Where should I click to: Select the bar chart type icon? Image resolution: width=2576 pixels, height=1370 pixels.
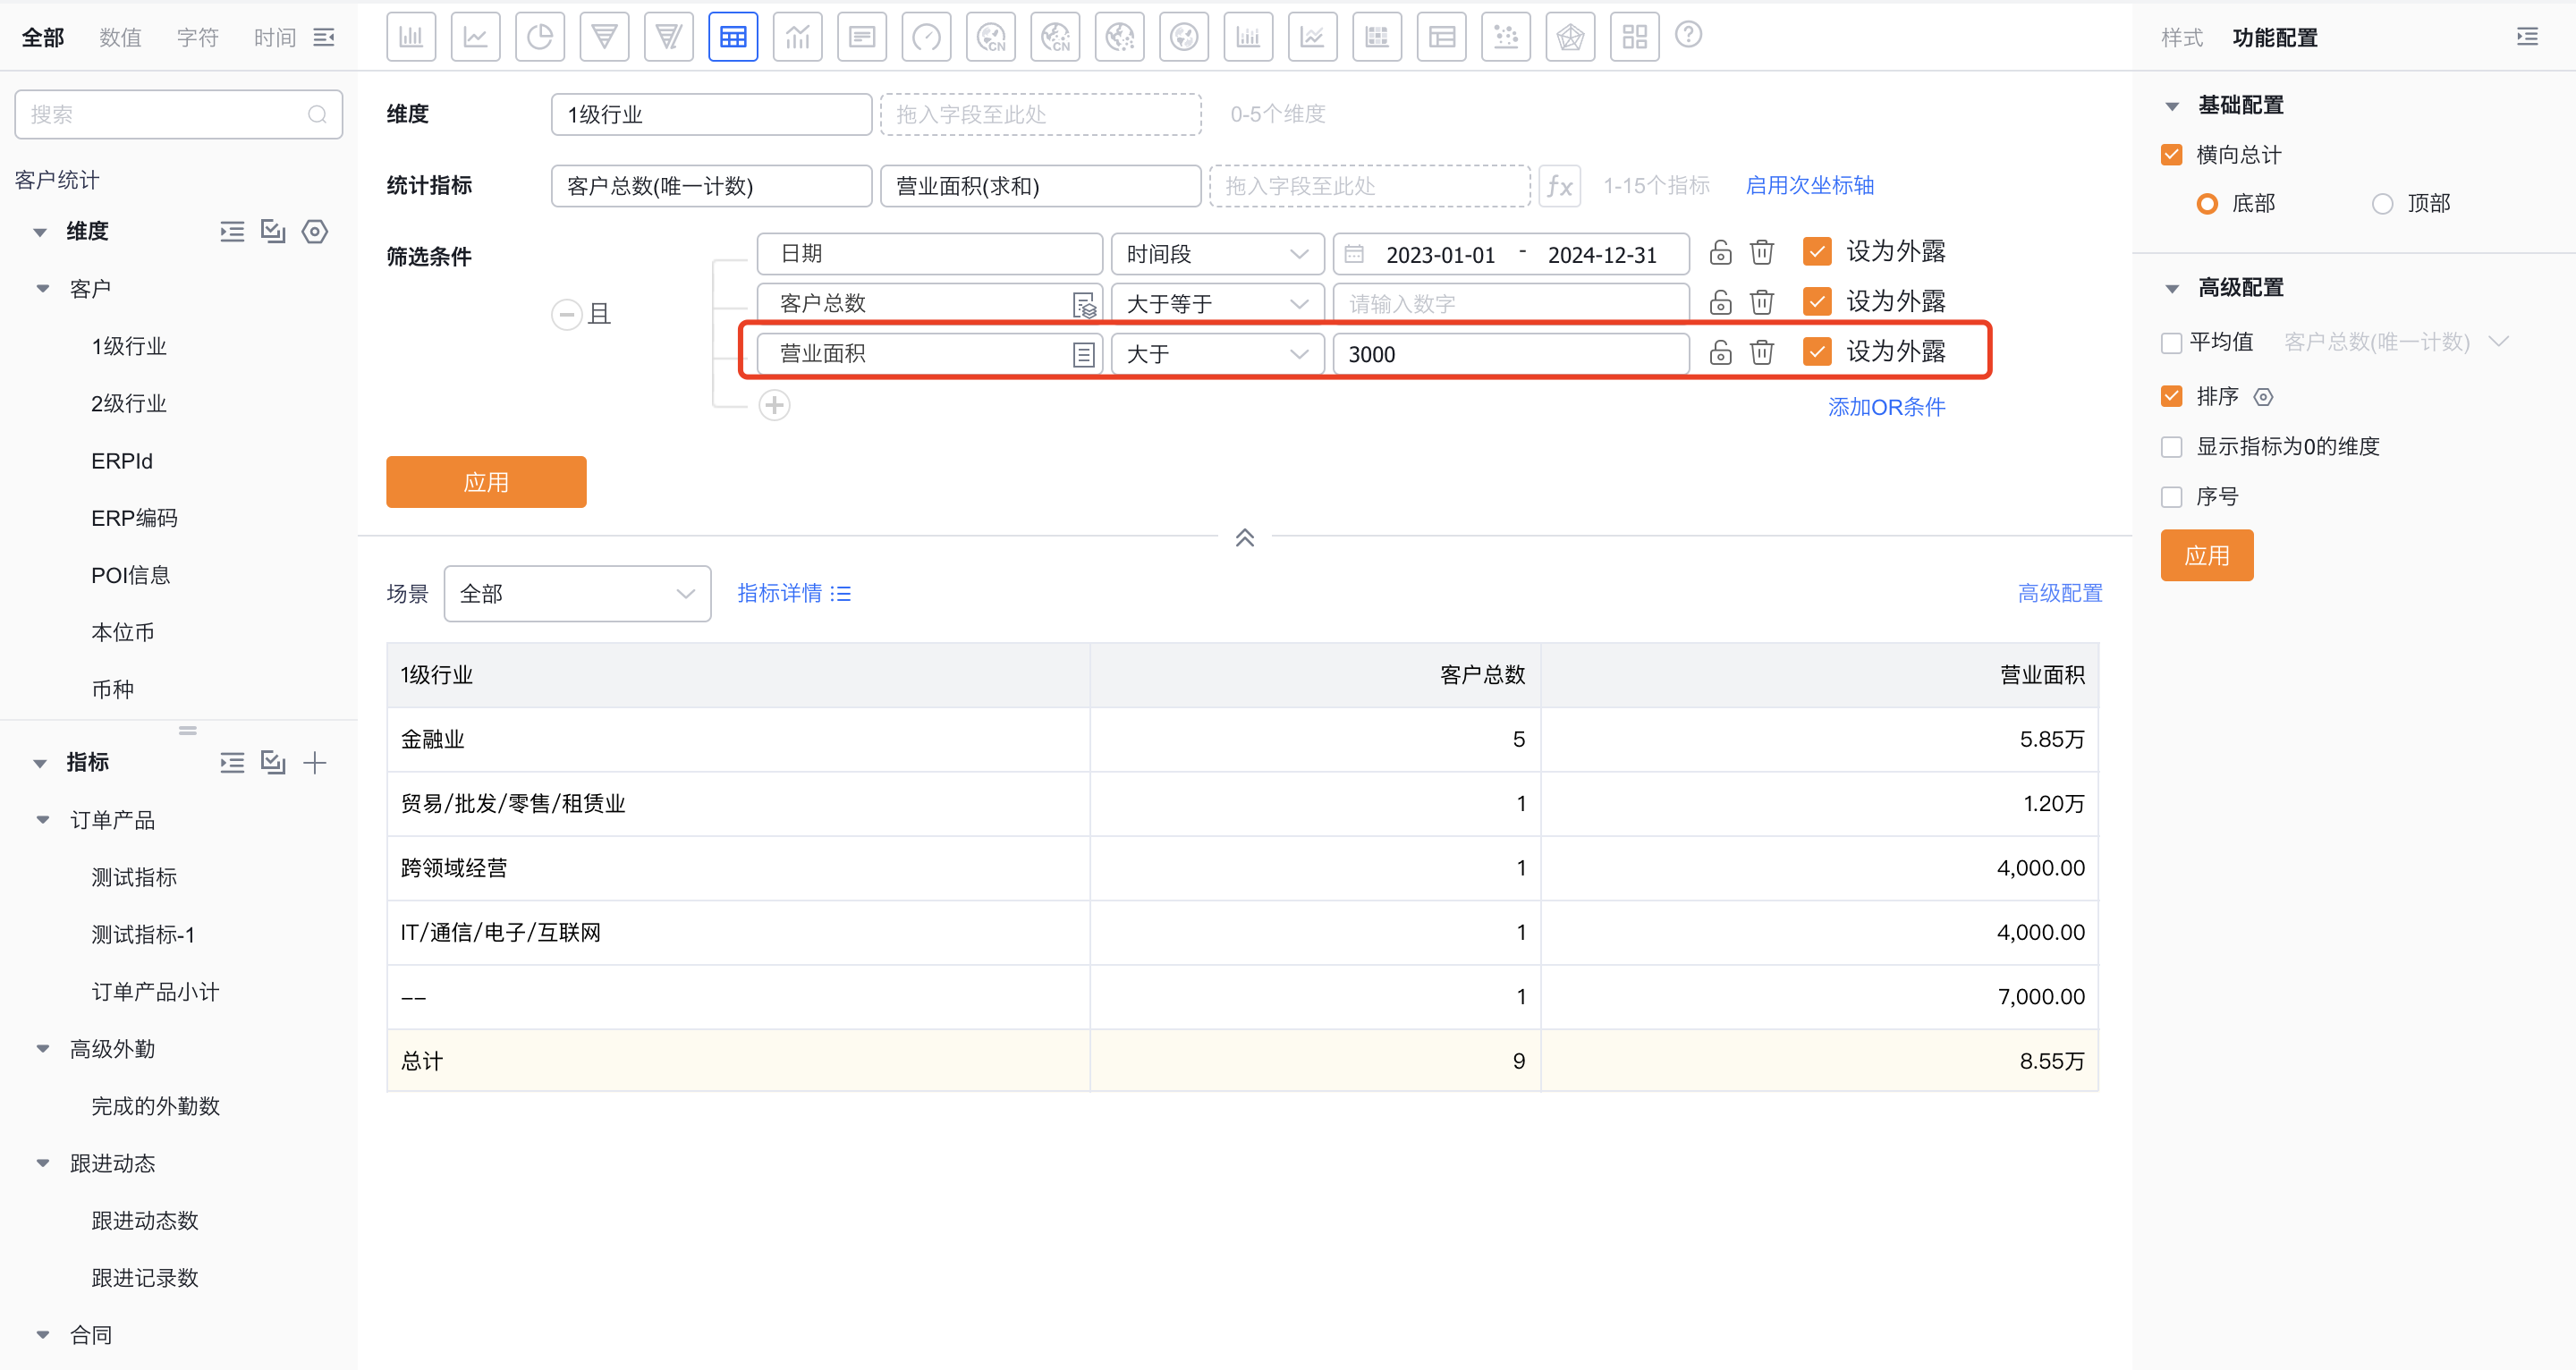coord(411,36)
